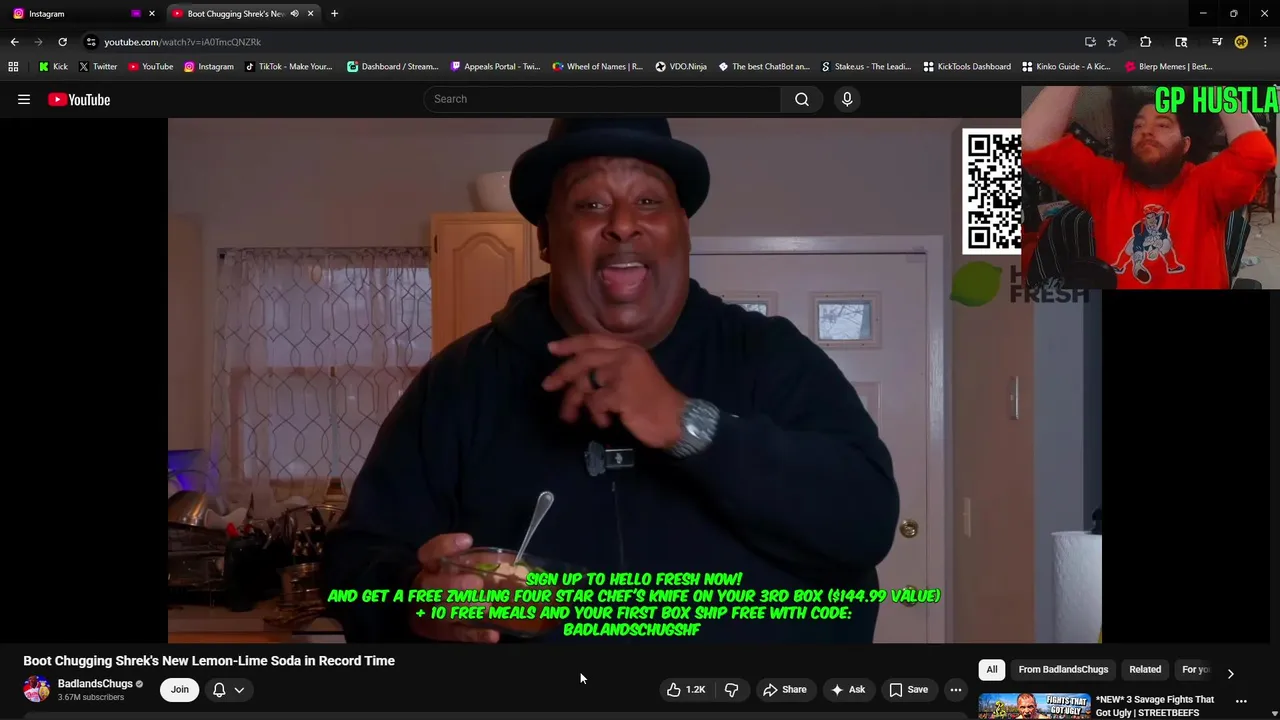Viewport: 1280px width, 720px height.
Task: Close the Instagram browser tab
Action: [x=152, y=14]
